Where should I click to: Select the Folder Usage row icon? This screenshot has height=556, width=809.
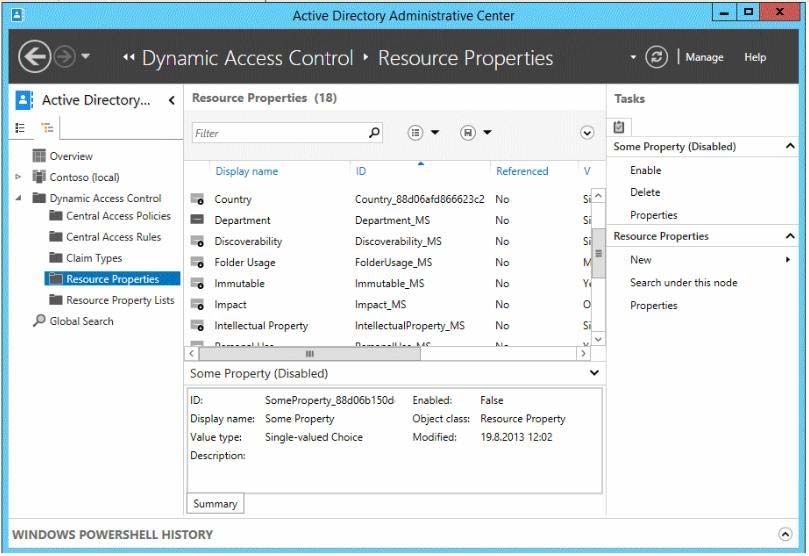coord(197,262)
